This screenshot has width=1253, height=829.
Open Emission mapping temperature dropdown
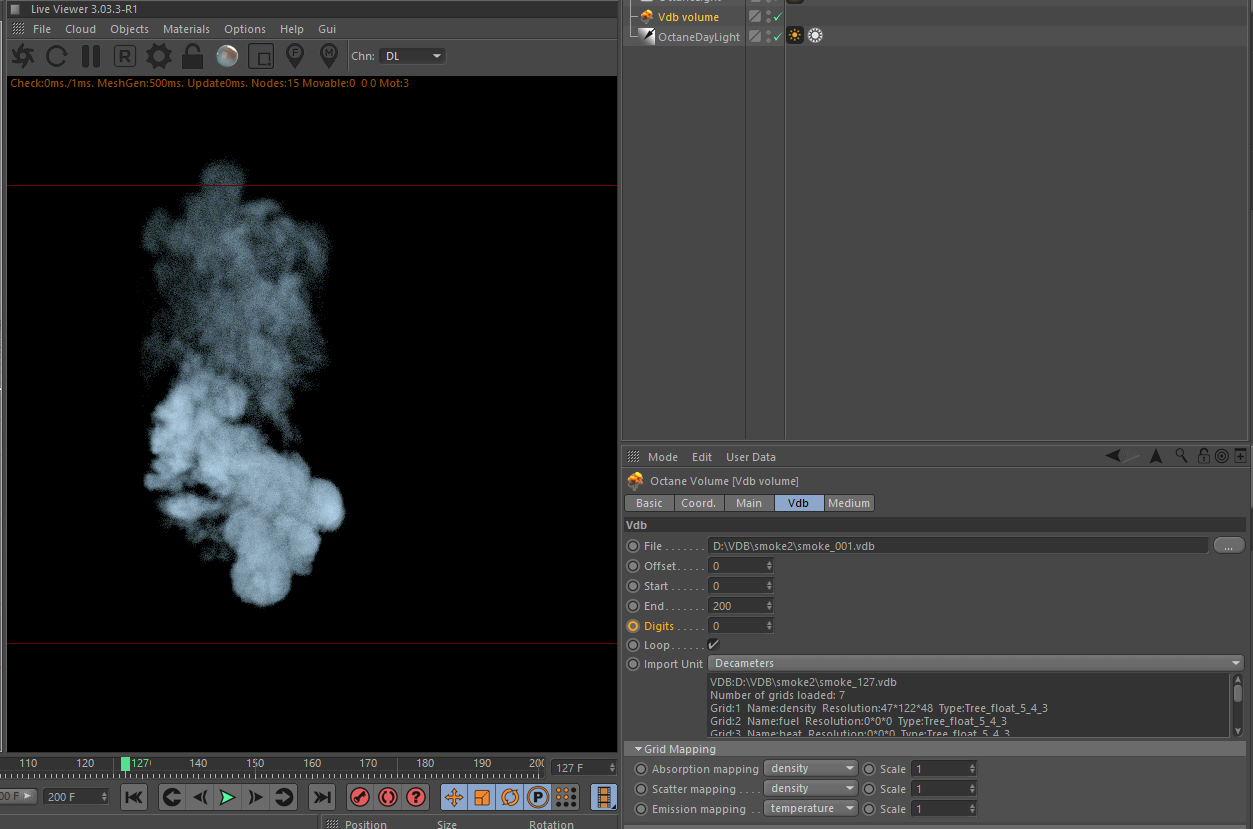tap(810, 808)
